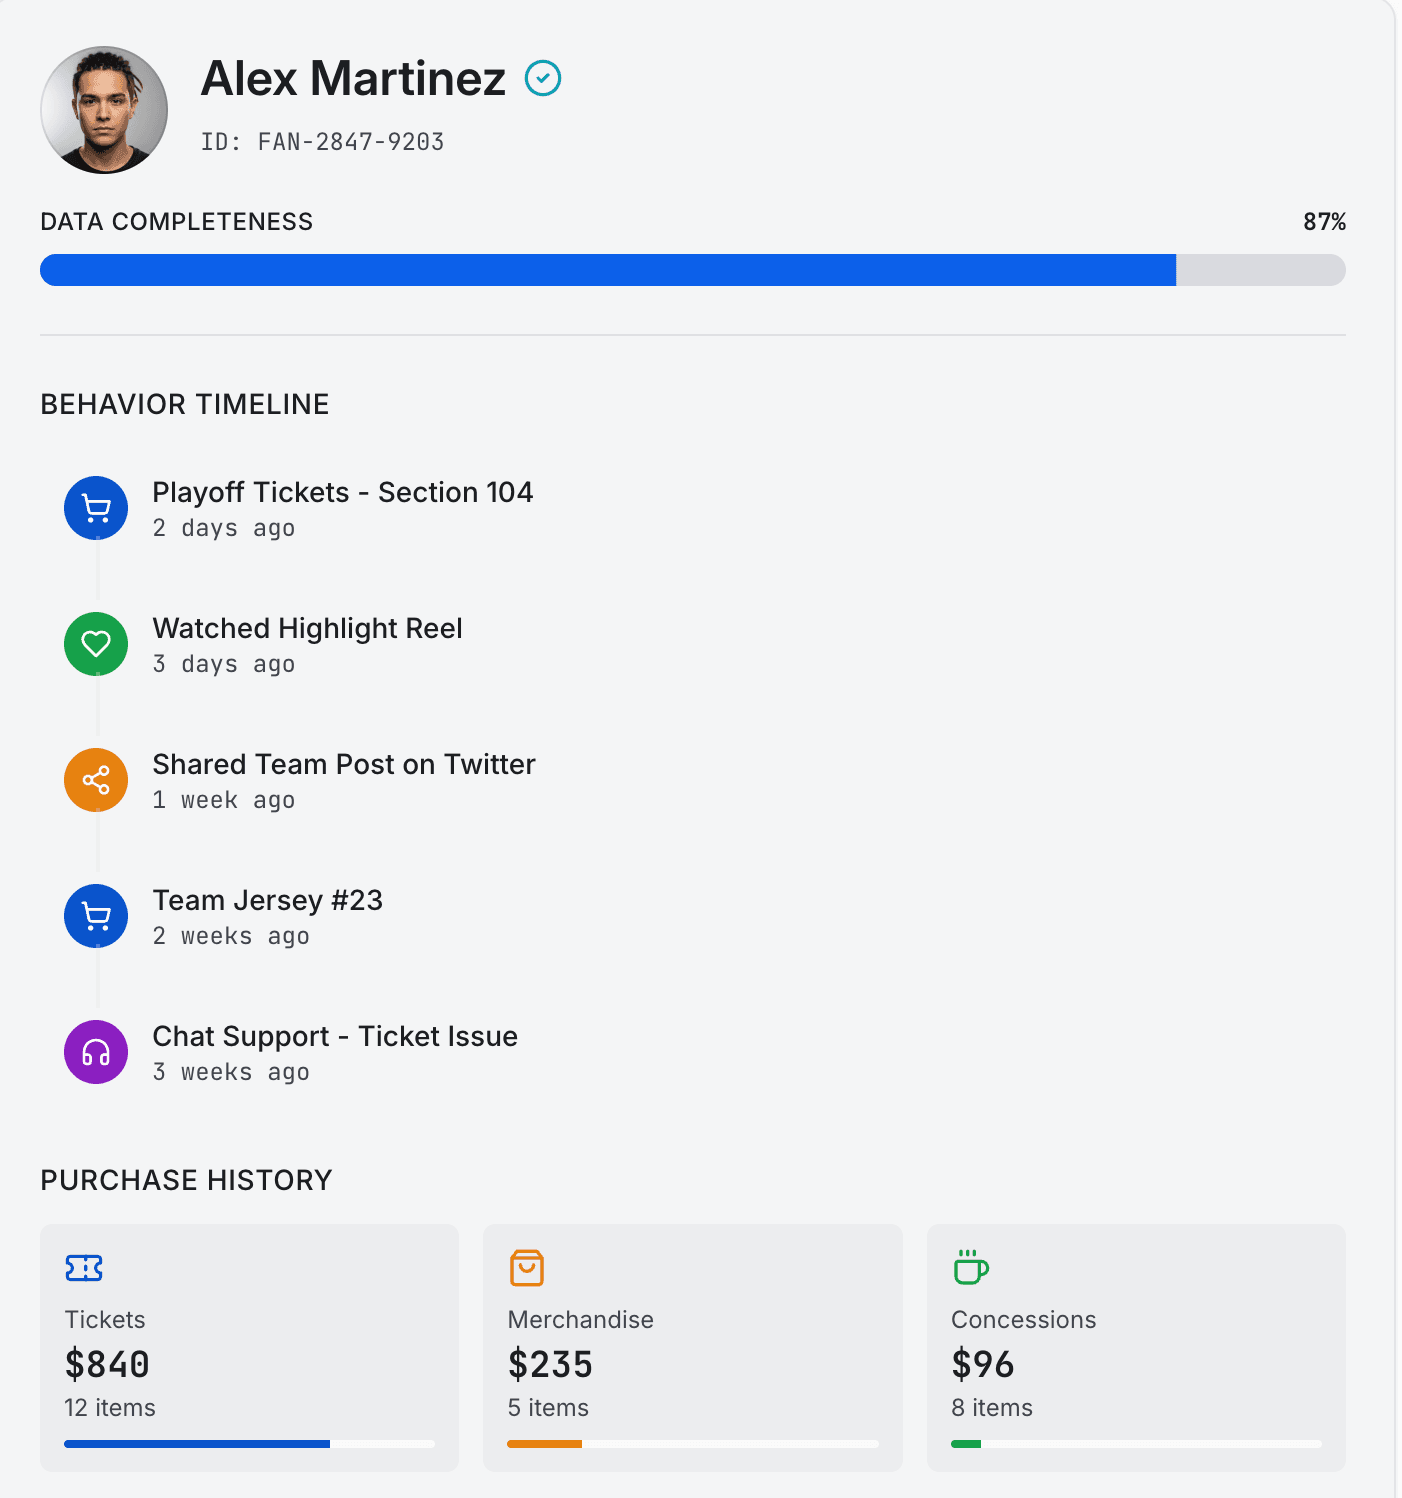This screenshot has width=1402, height=1498.
Task: Click the orange share icon for Twitter post
Action: (x=96, y=780)
